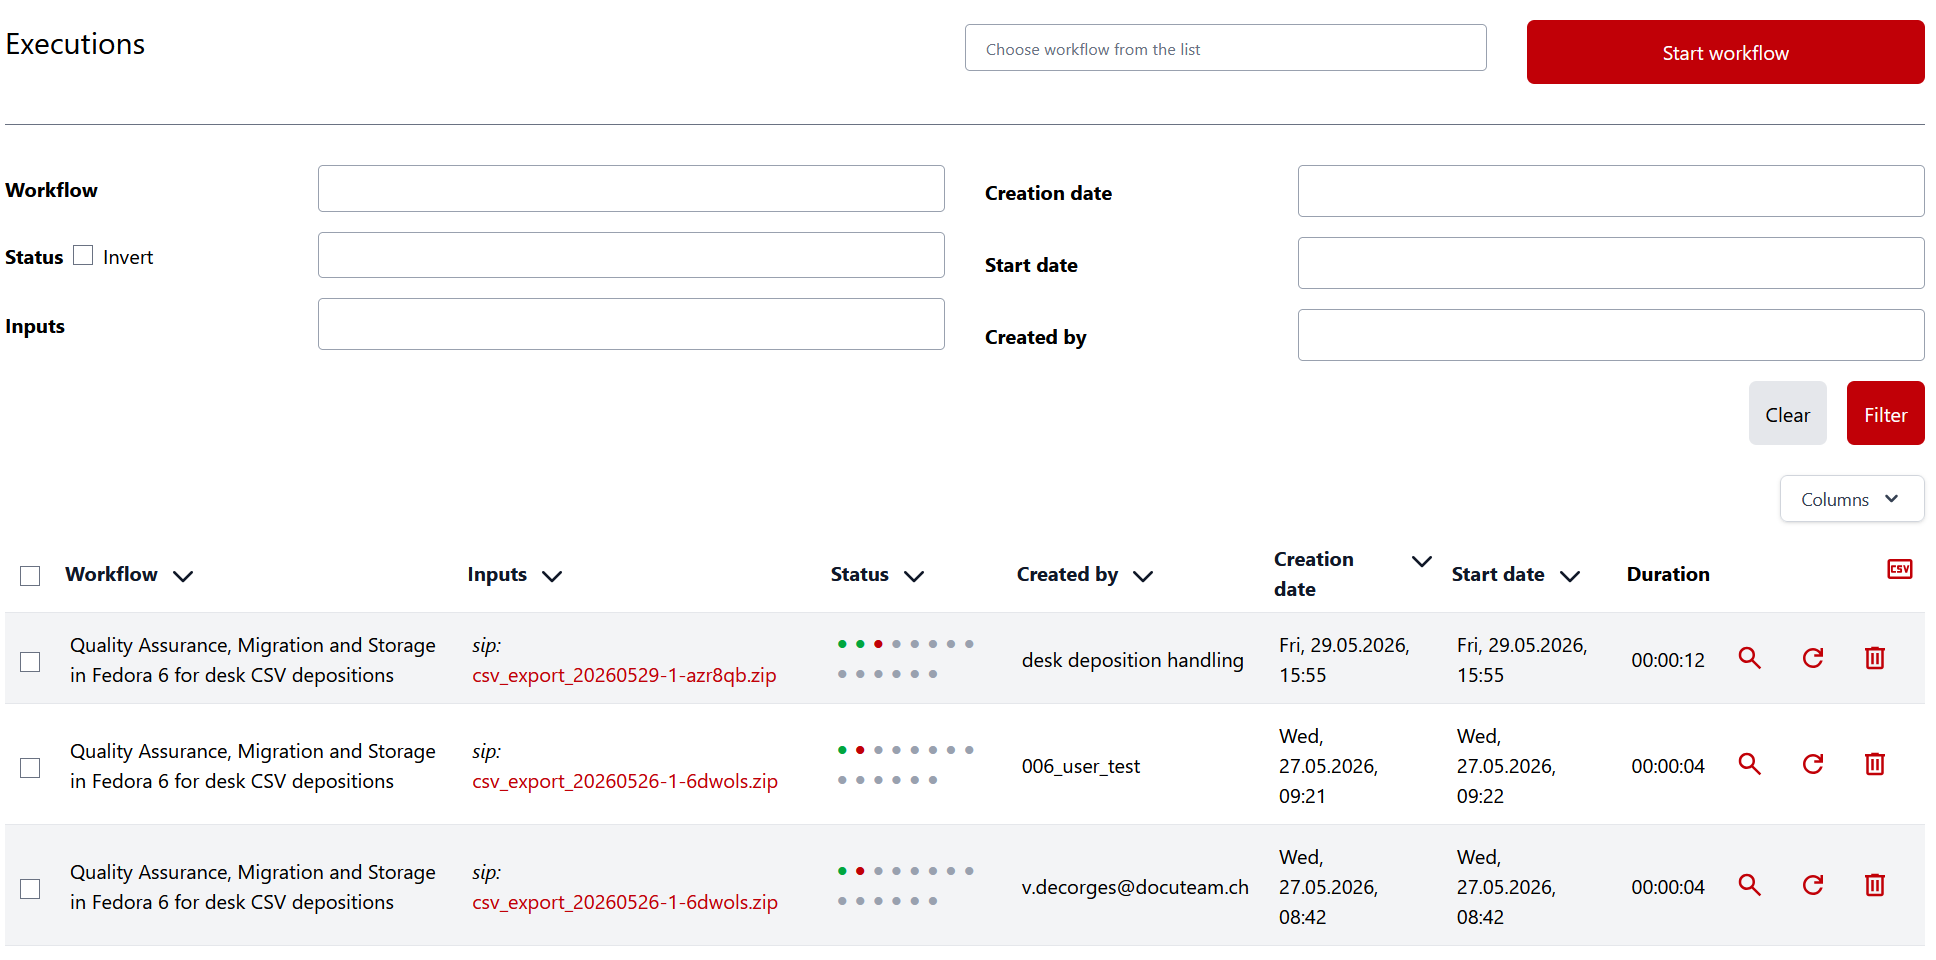Screen dimensions: 1936x960
Task: Sort by Workflow column arrow
Action: tap(183, 576)
